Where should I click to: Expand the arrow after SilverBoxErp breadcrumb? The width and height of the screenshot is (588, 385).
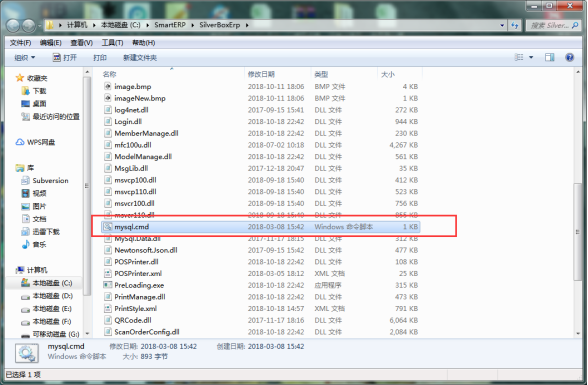pyautogui.click(x=247, y=25)
